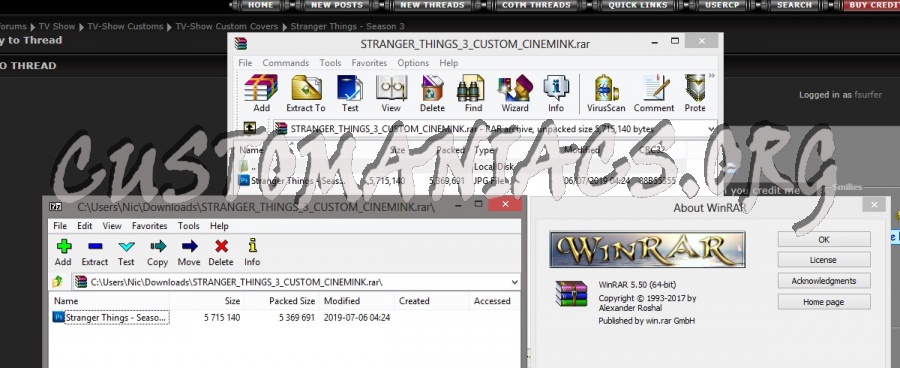The height and width of the screenshot is (368, 900).
Task: Open the Comment icon in WinRAR
Action: pyautogui.click(x=654, y=93)
